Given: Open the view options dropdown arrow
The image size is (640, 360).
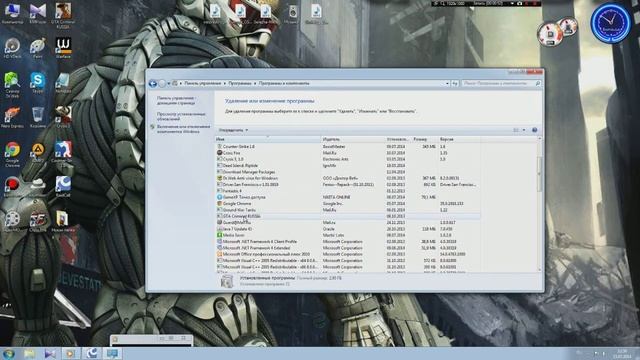Looking at the screenshot, I should 524,130.
